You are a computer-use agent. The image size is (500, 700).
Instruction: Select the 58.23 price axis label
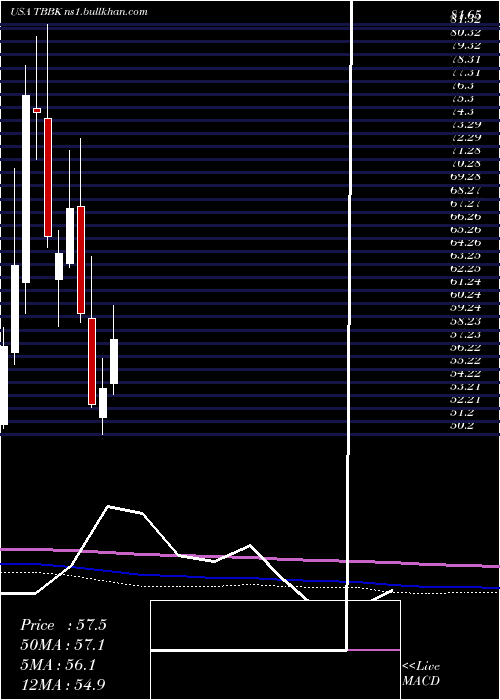click(466, 321)
